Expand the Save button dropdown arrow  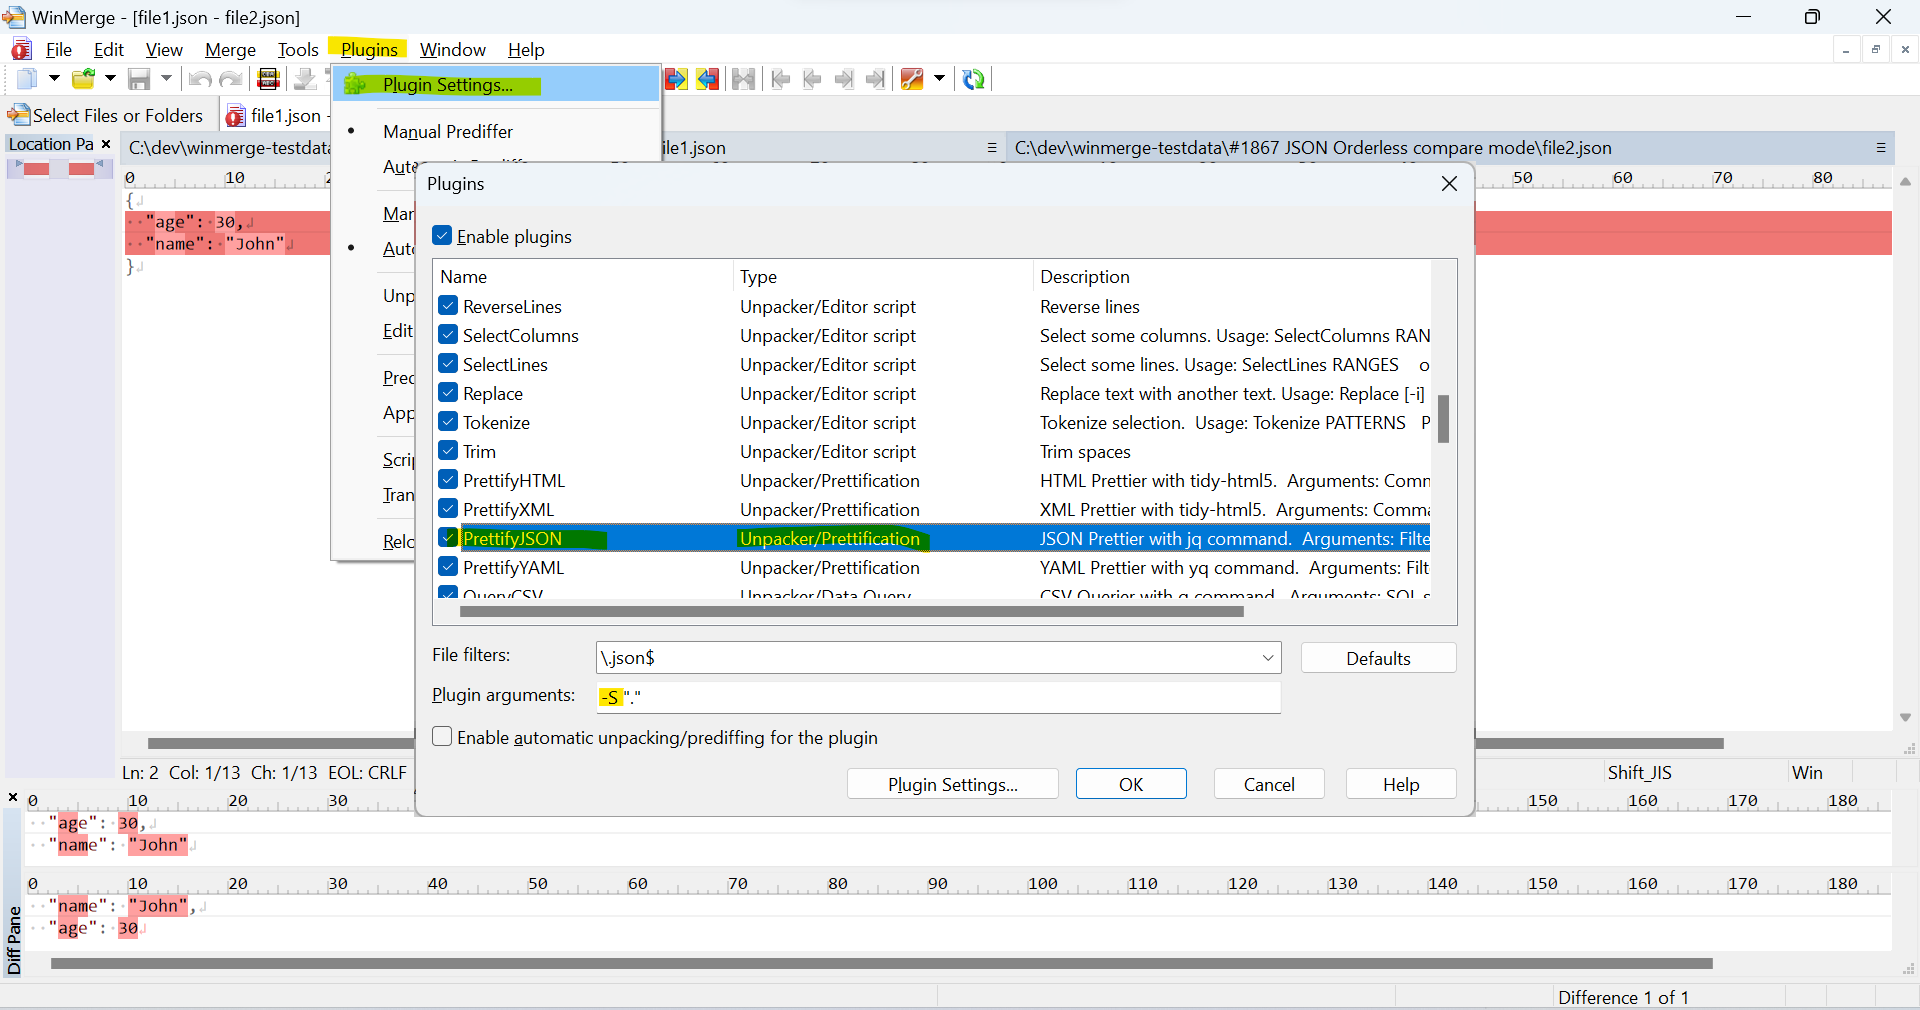(166, 80)
